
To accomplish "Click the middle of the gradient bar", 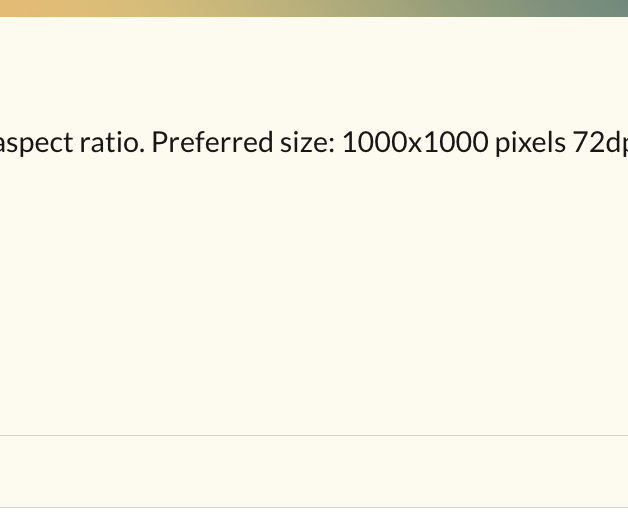I will (314, 8).
